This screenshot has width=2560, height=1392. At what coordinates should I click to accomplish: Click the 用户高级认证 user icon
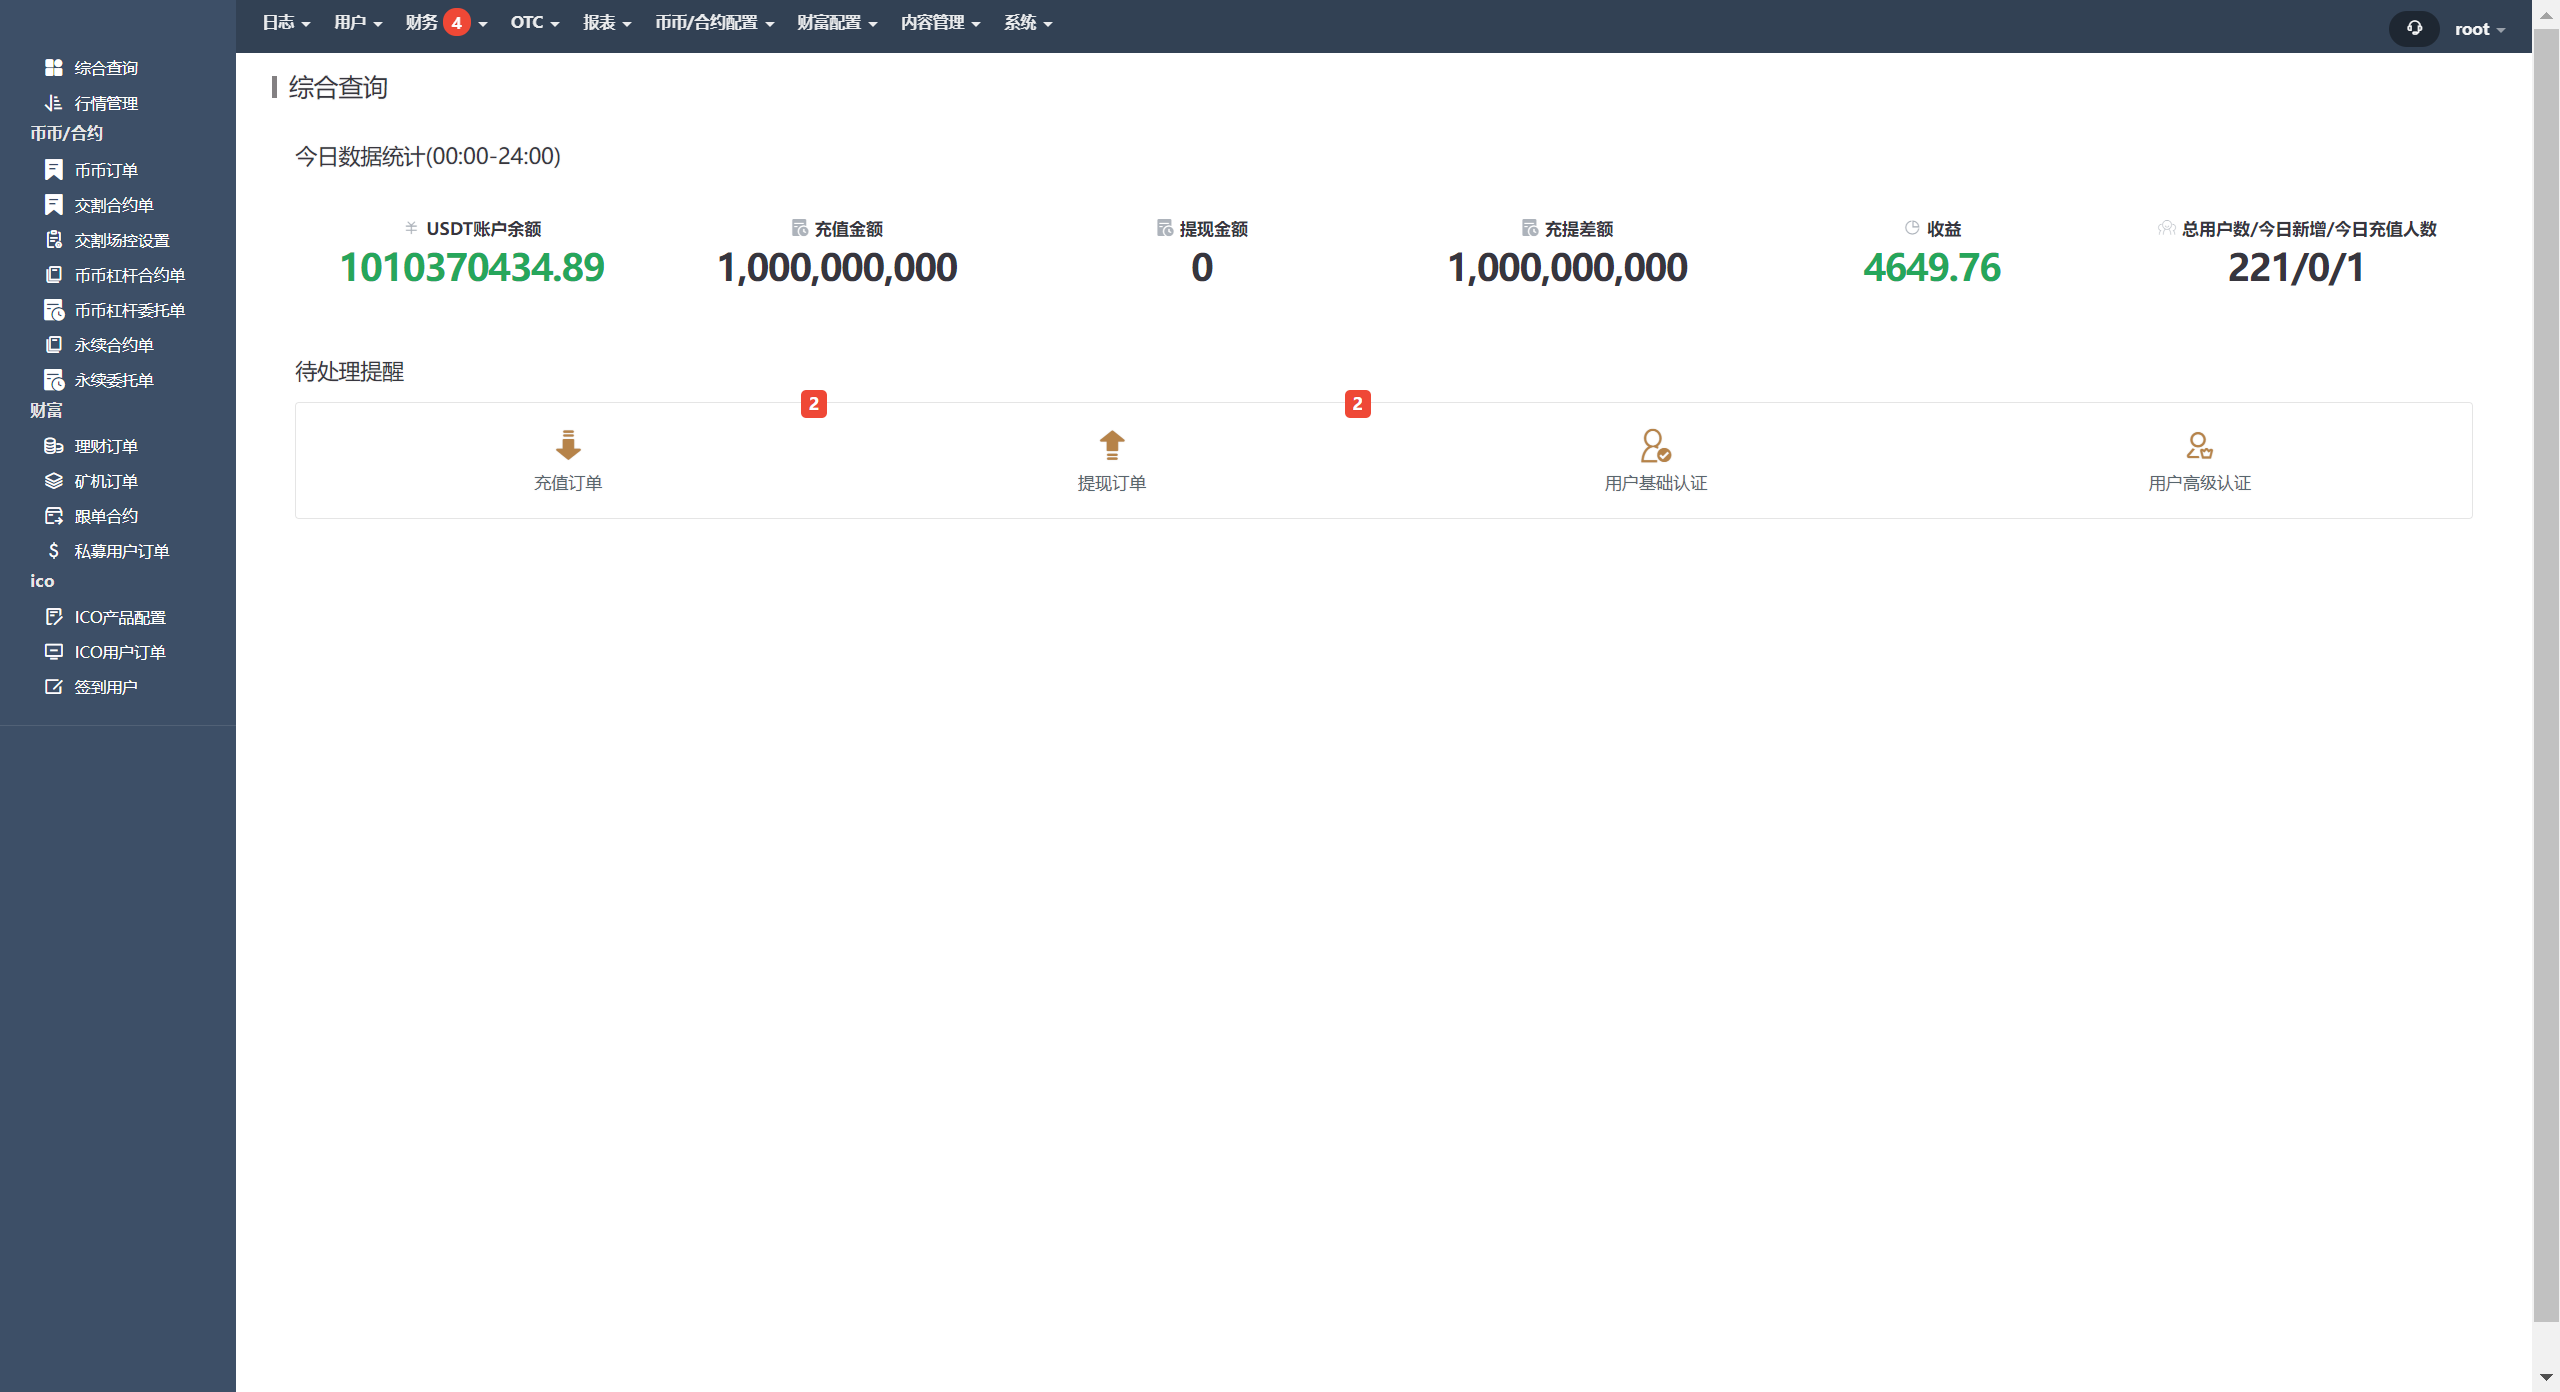(x=2199, y=445)
